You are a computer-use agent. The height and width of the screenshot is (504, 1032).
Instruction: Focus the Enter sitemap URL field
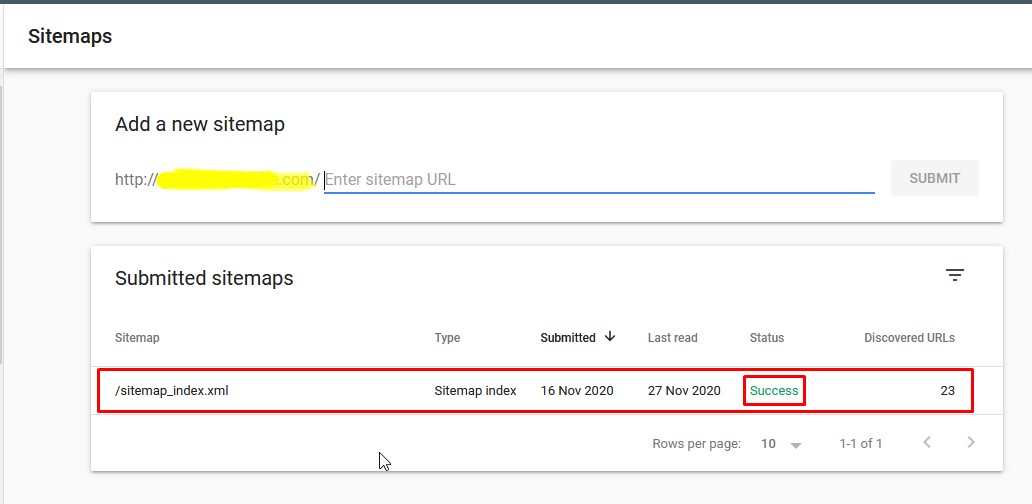(598, 180)
